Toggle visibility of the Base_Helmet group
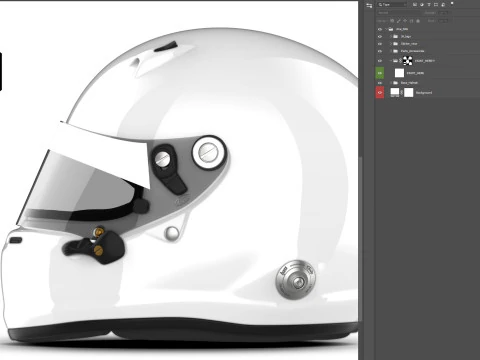The width and height of the screenshot is (480, 360). (380, 83)
